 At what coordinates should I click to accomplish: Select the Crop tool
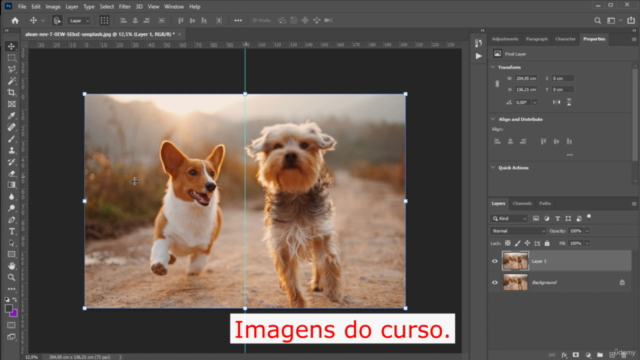pyautogui.click(x=11, y=92)
